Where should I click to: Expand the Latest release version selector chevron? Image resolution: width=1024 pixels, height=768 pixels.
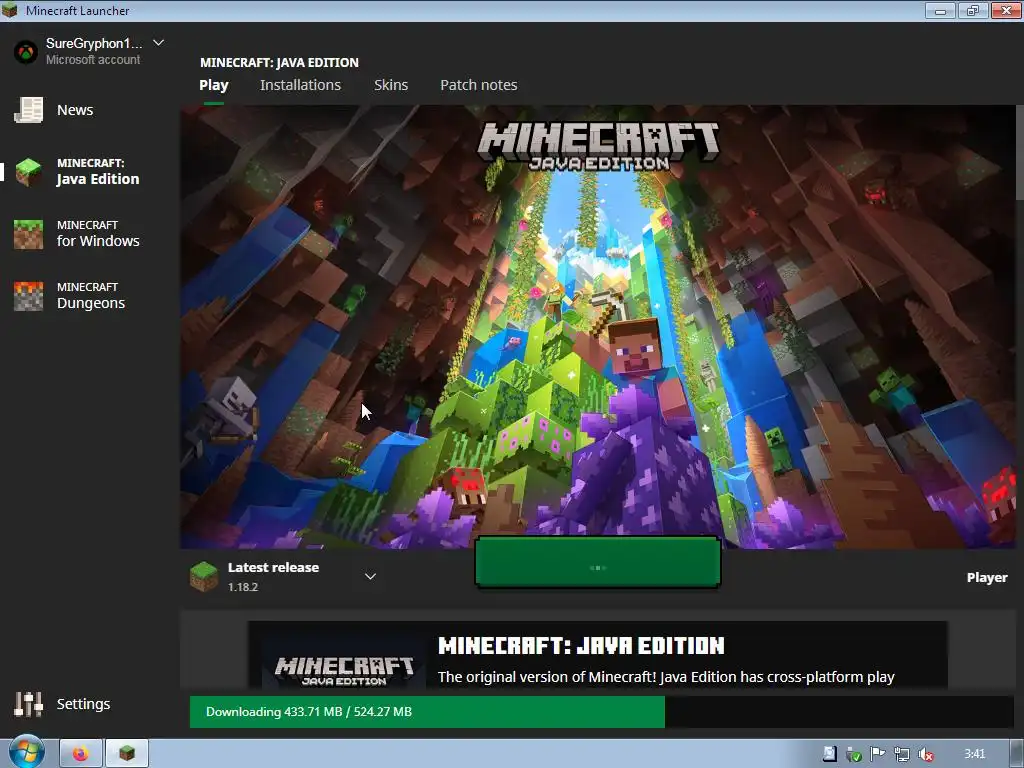coord(370,576)
